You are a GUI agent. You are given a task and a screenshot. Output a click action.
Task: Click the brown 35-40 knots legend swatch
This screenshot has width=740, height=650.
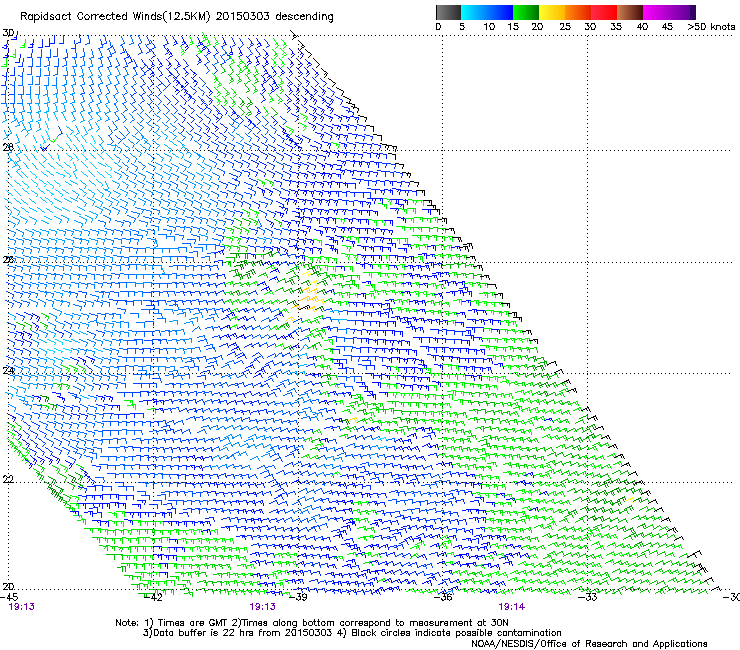(x=630, y=12)
